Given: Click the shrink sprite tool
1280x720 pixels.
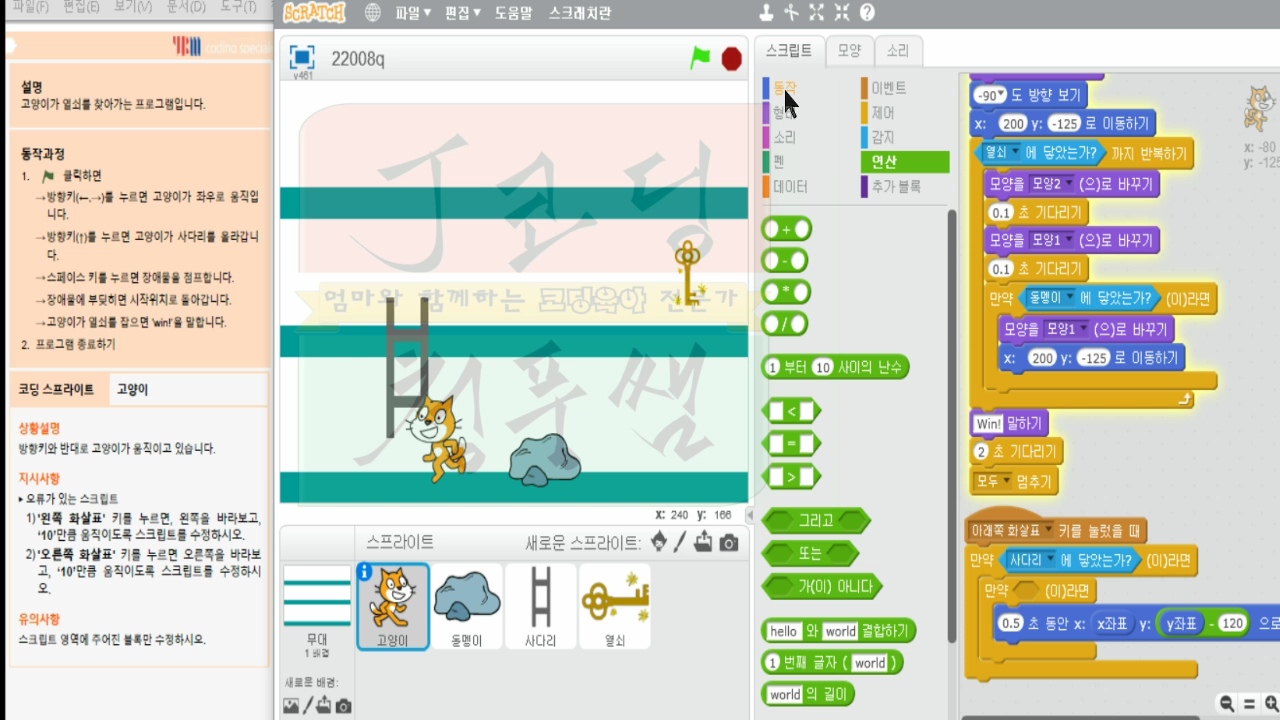Looking at the screenshot, I should pos(841,12).
